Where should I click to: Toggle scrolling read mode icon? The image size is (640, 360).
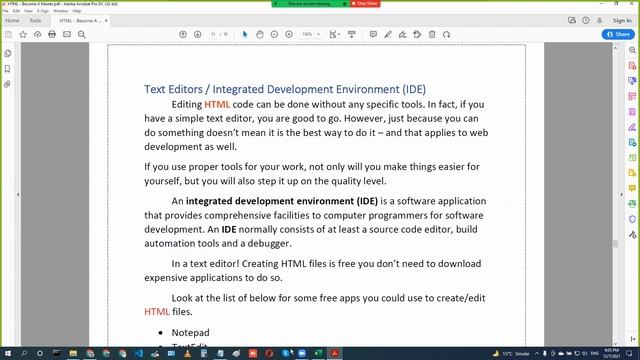click(351, 35)
